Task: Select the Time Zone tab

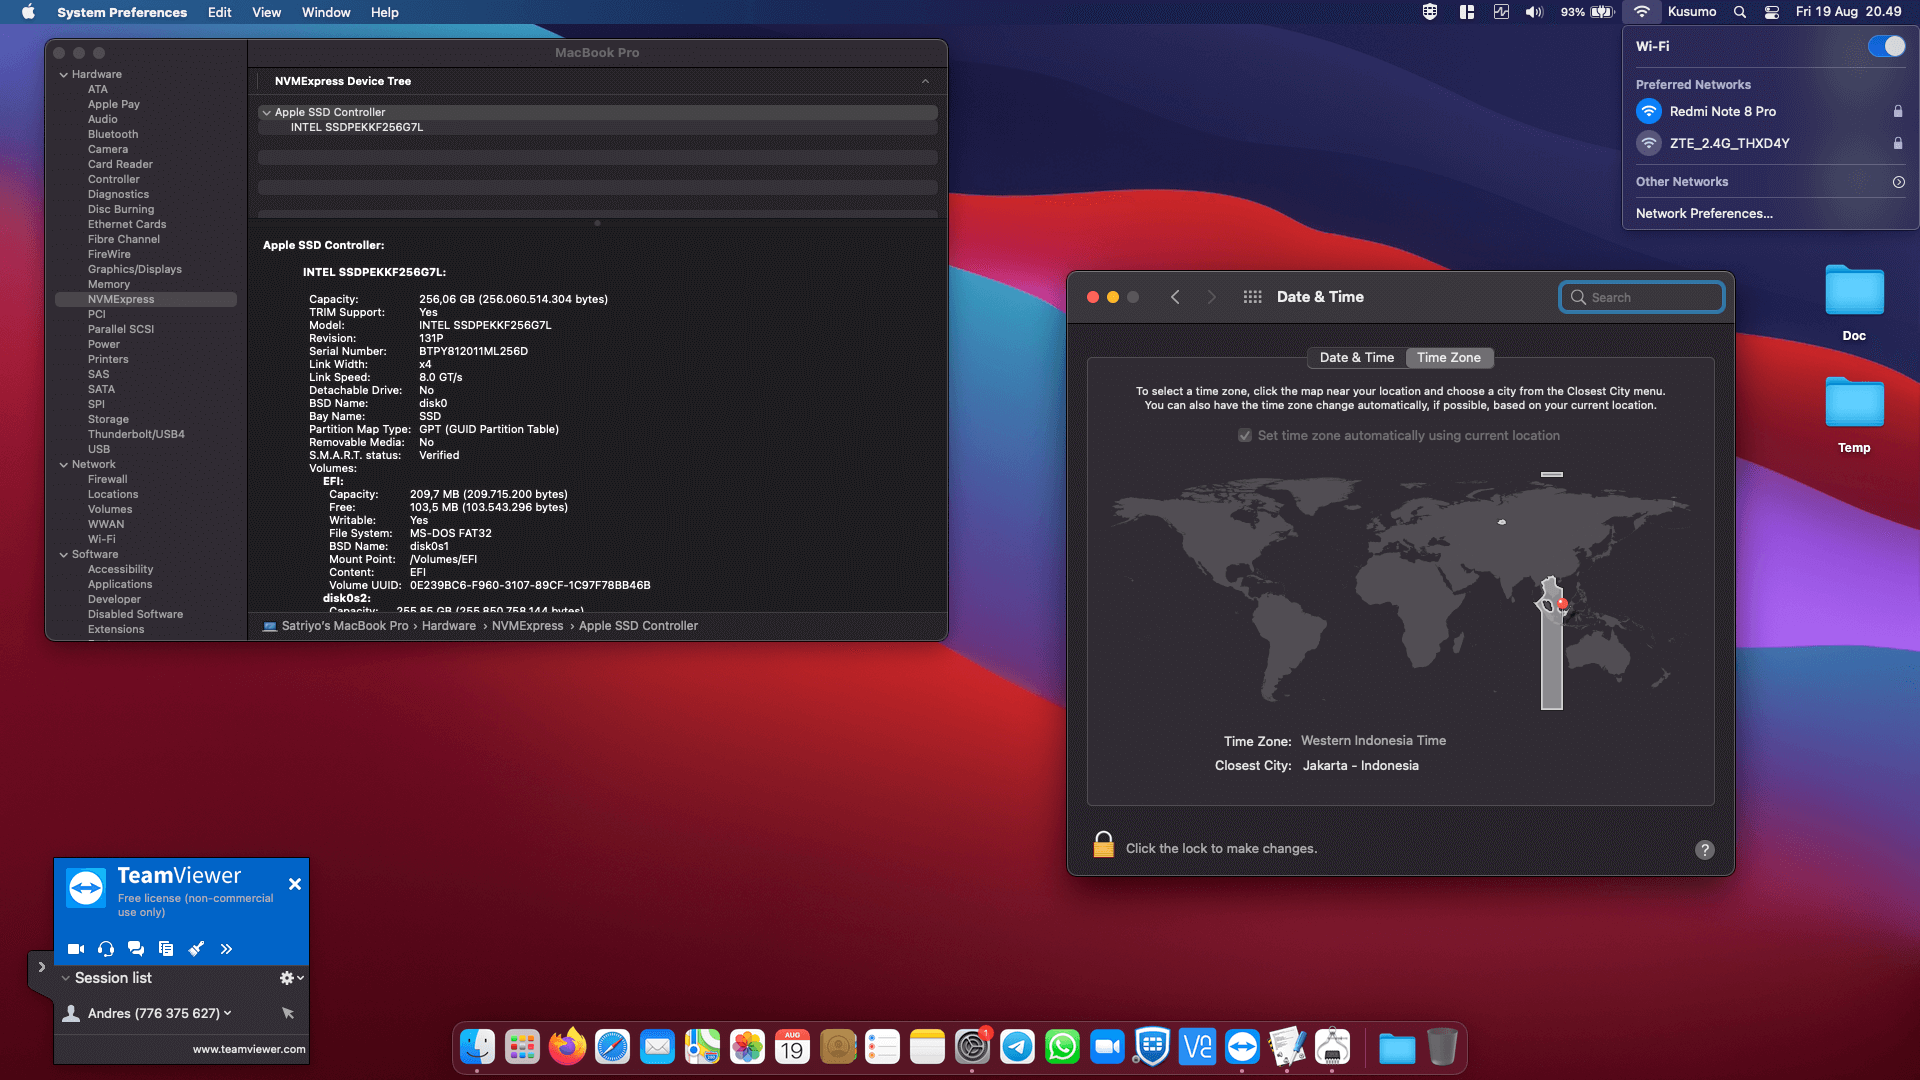Action: (x=1449, y=357)
